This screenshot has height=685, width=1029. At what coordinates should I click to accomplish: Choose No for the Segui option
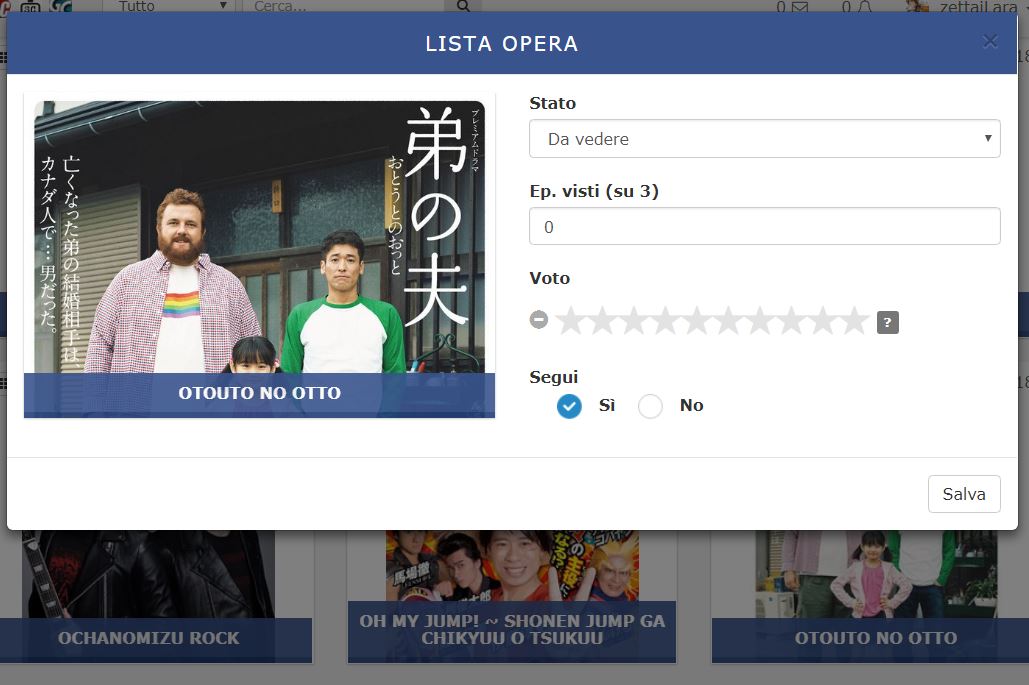tap(651, 406)
